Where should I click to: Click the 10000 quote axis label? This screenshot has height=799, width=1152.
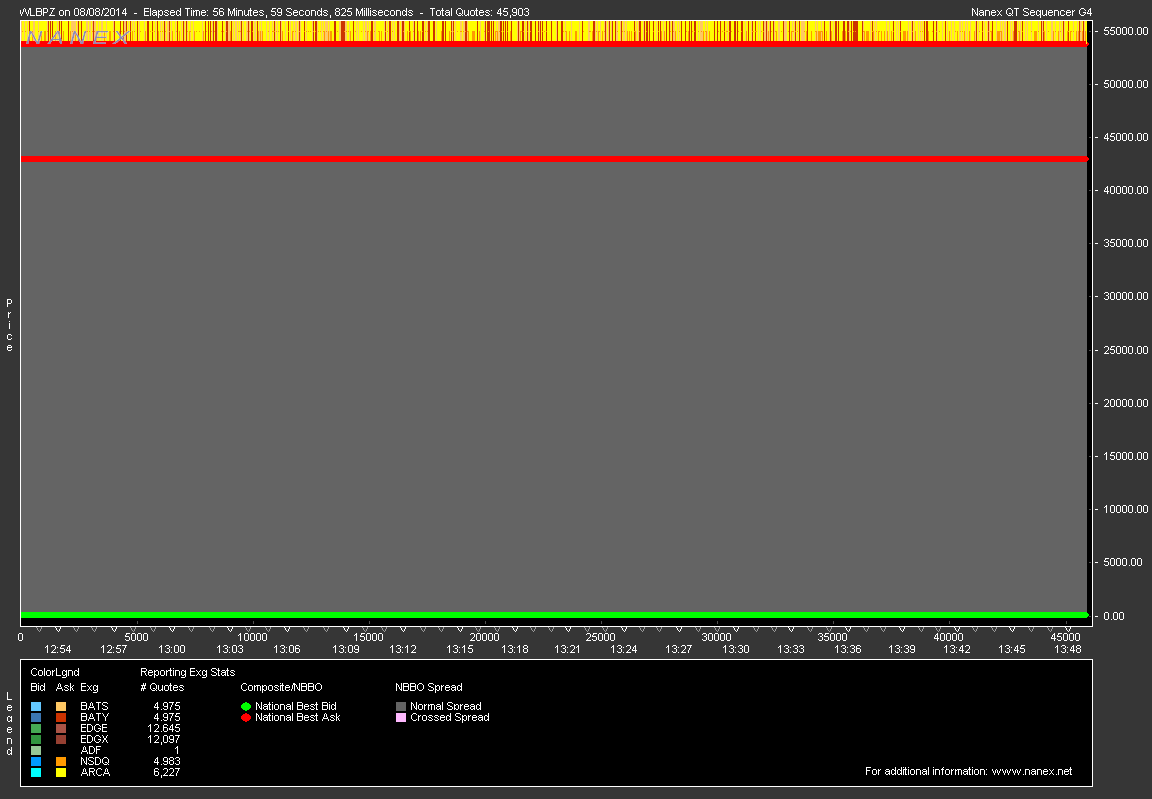tap(252, 637)
